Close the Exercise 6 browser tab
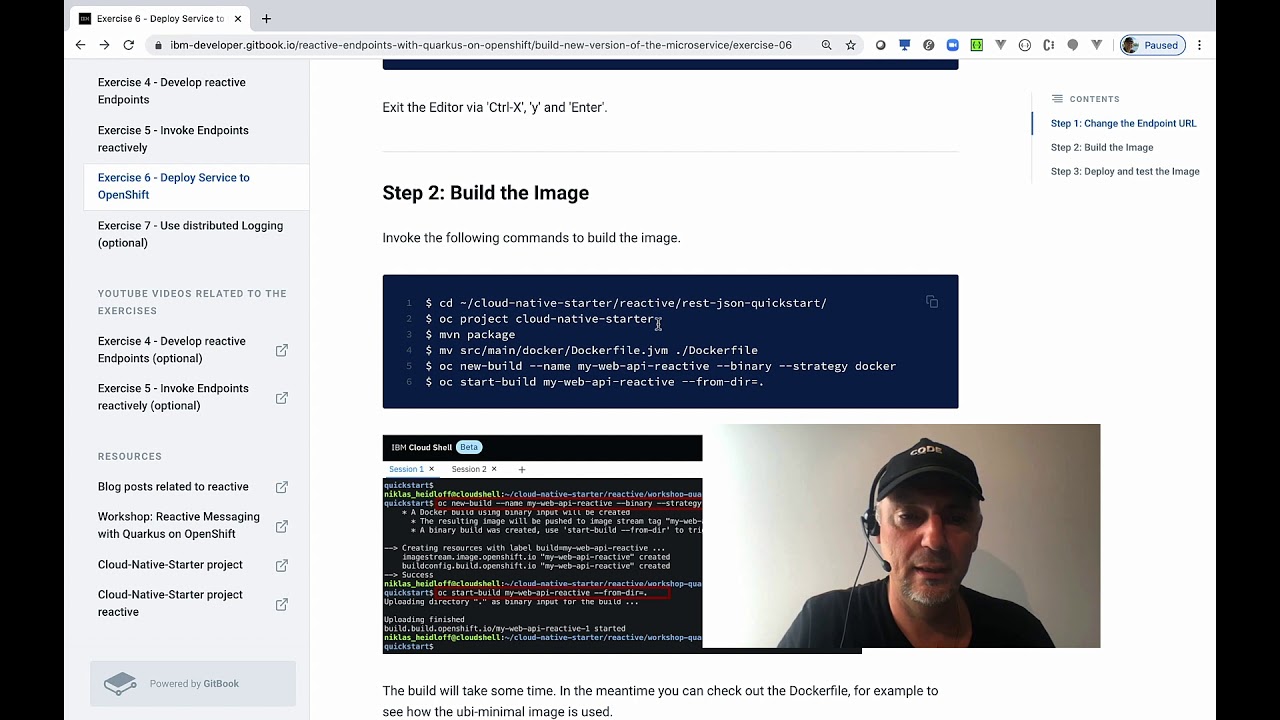This screenshot has width=1280, height=720. point(238,18)
